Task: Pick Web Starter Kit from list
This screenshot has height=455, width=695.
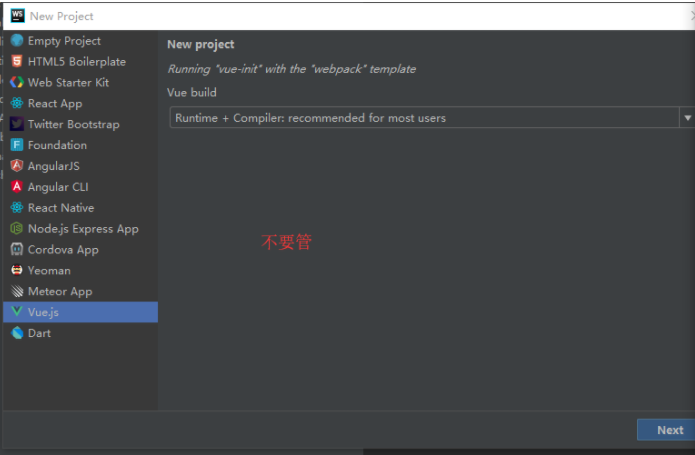Action: pyautogui.click(x=80, y=82)
